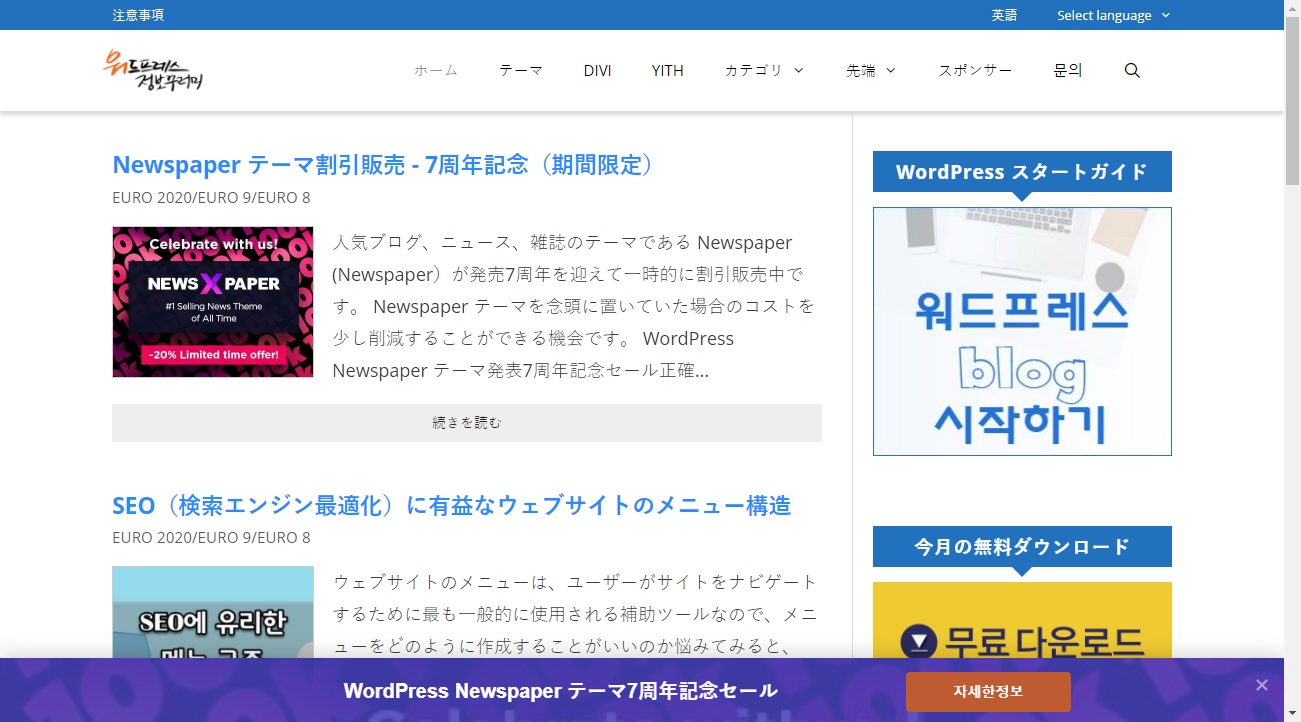Switch to 英語 in the top bar

tap(1004, 15)
